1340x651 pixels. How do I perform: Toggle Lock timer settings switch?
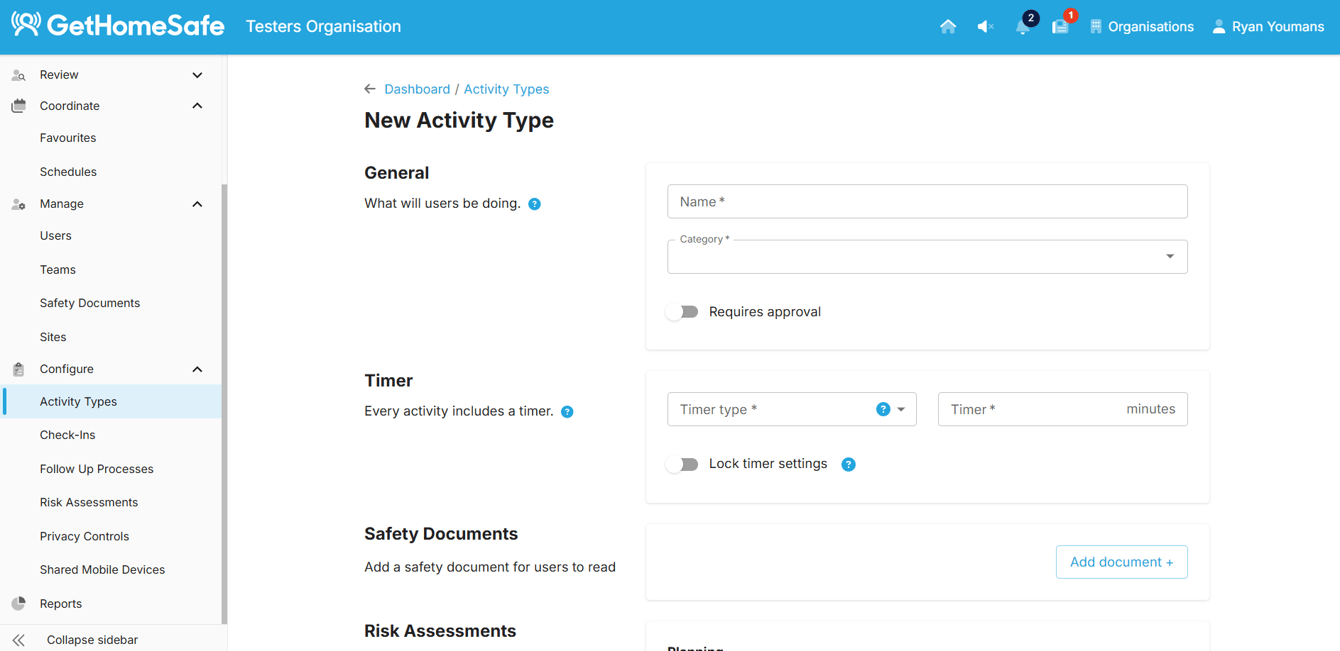pyautogui.click(x=682, y=464)
